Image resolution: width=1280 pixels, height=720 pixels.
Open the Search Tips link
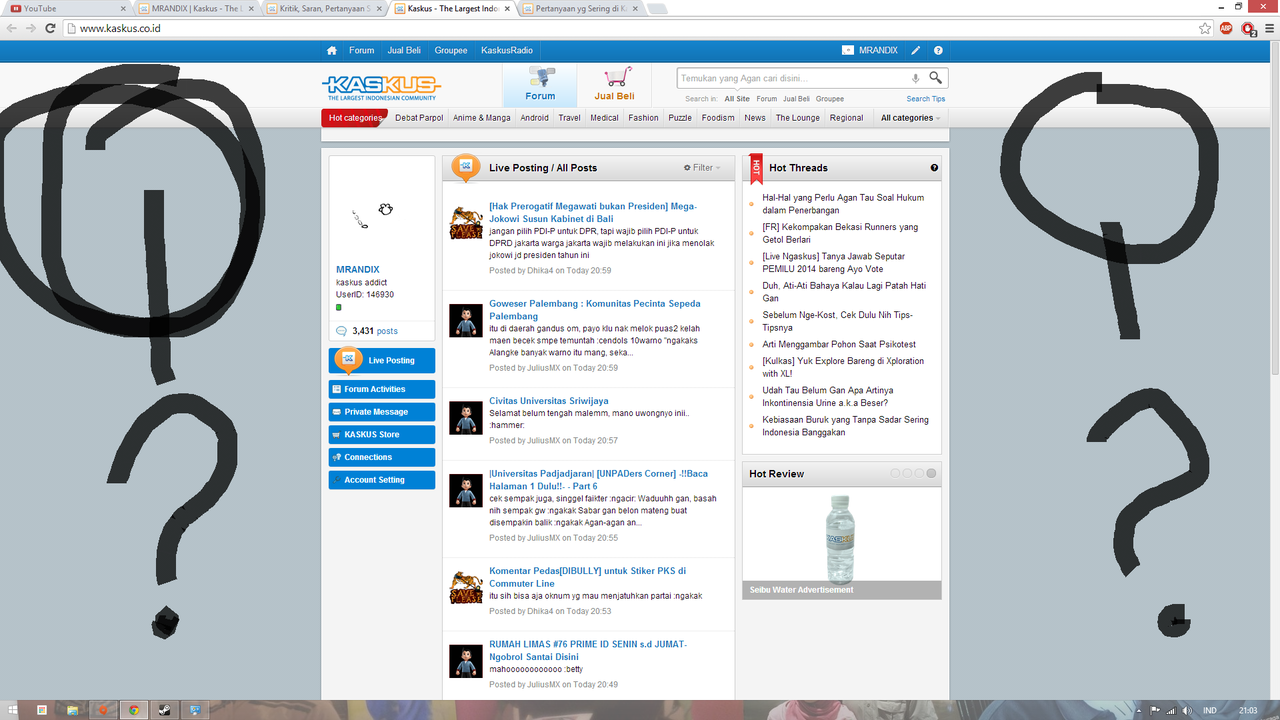tap(926, 99)
